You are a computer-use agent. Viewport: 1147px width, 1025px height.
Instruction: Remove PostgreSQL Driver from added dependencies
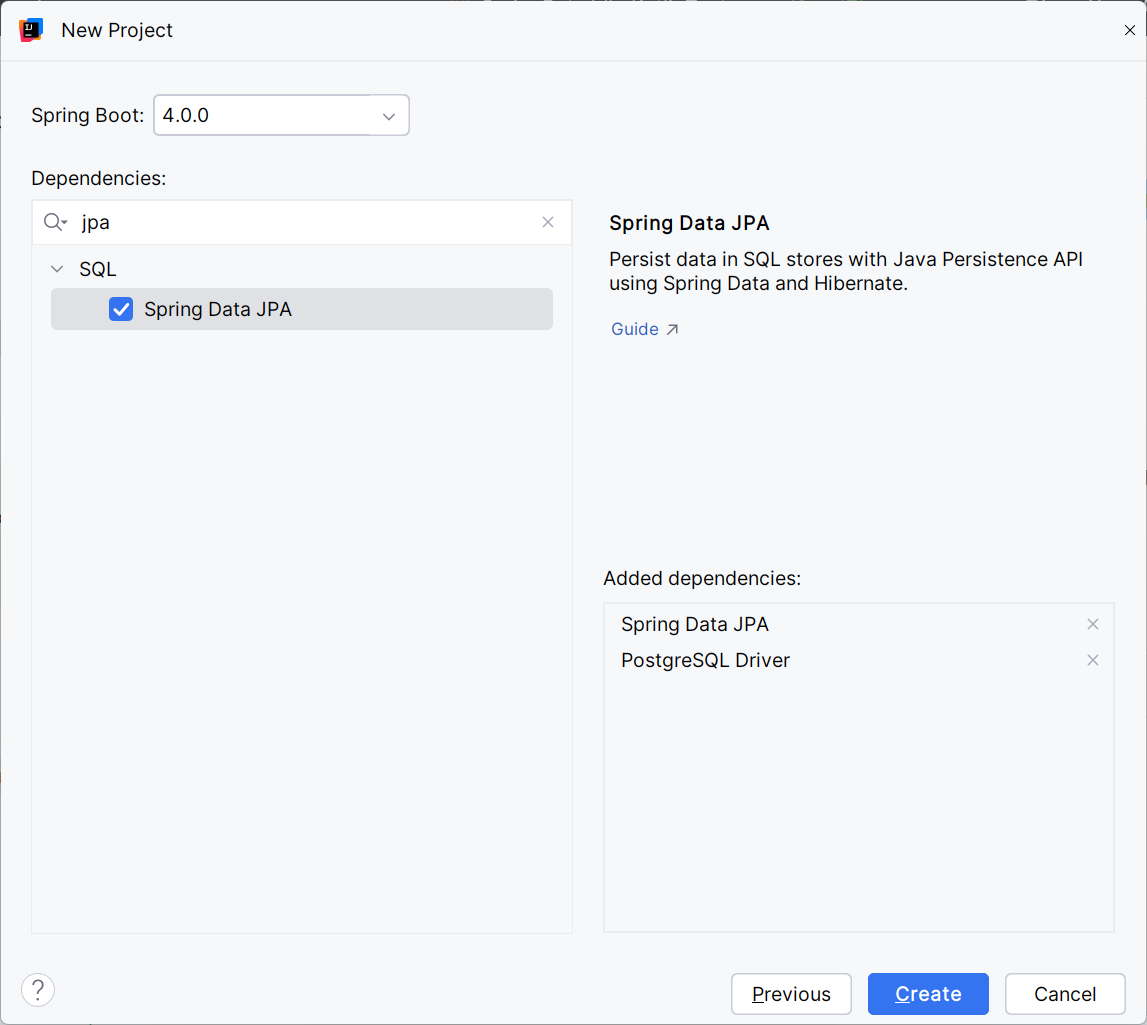(x=1092, y=660)
